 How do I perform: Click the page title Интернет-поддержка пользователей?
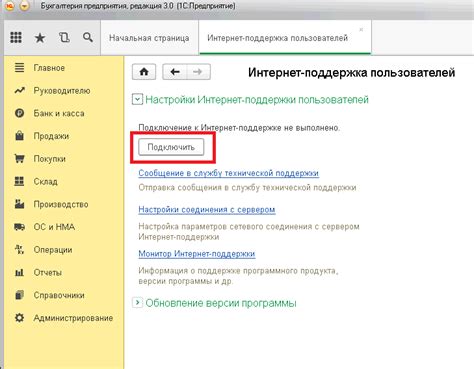[352, 72]
